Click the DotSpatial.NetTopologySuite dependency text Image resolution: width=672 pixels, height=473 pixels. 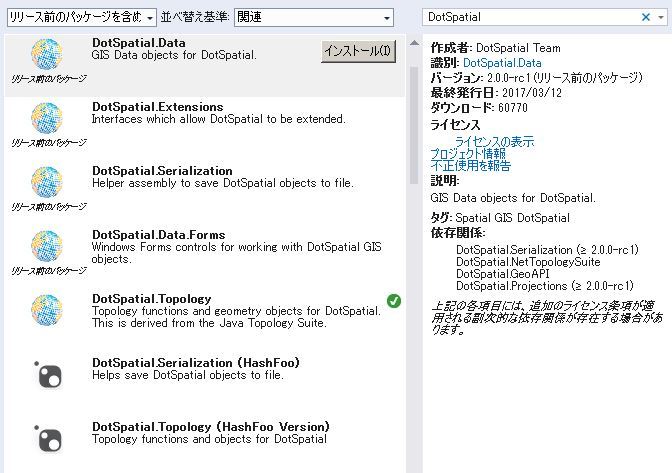pos(528,262)
